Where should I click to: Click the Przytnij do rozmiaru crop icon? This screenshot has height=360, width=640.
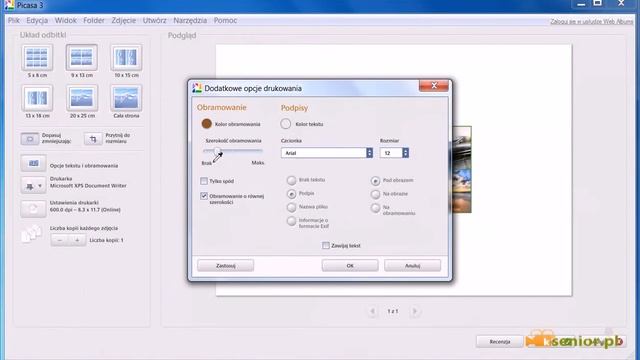(93, 139)
